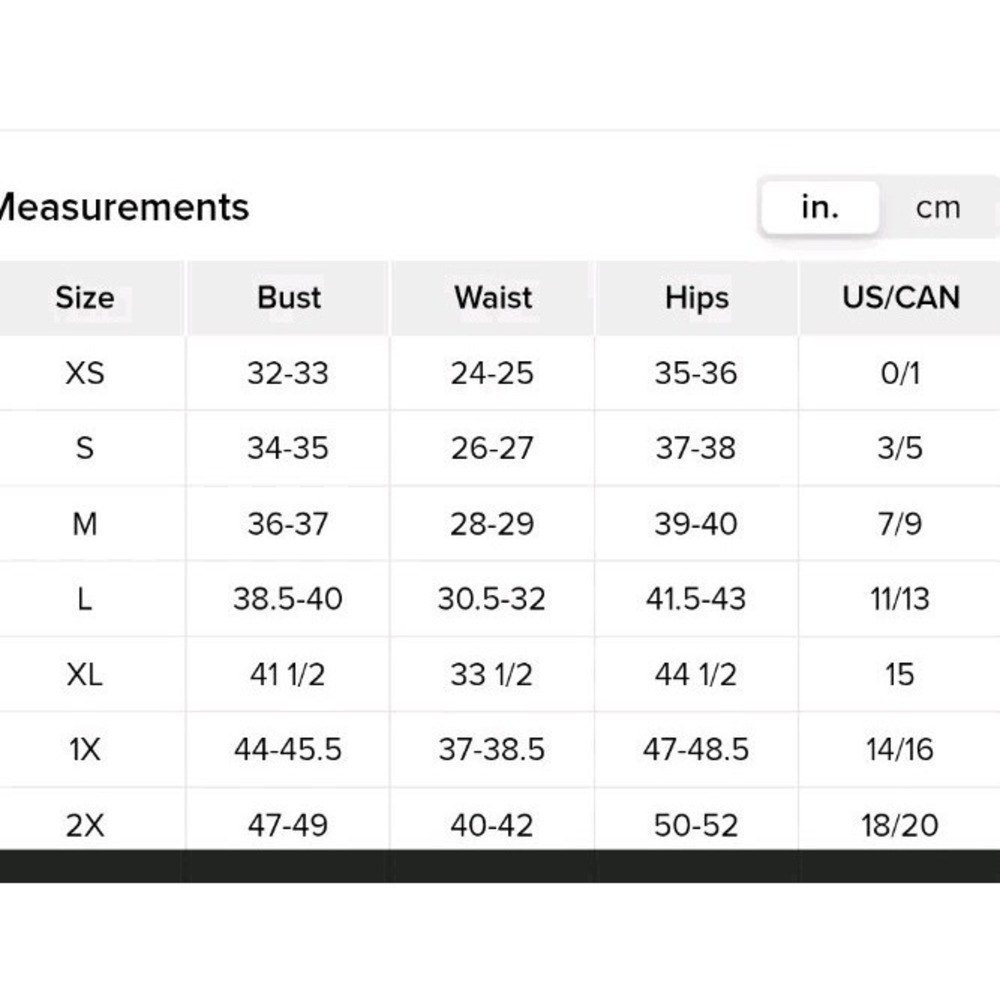Click the Waist column header
This screenshot has height=1000, width=1000.
click(493, 298)
